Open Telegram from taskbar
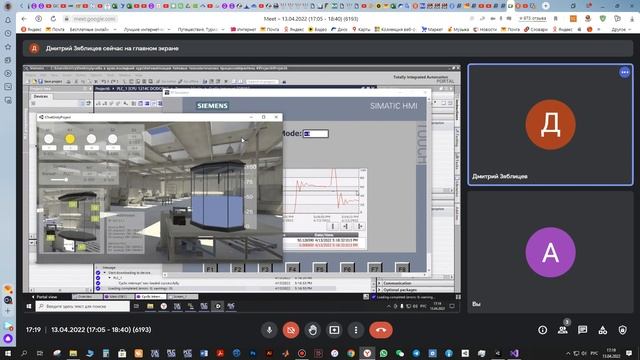Screen dimensions: 640x360 tap(416, 353)
